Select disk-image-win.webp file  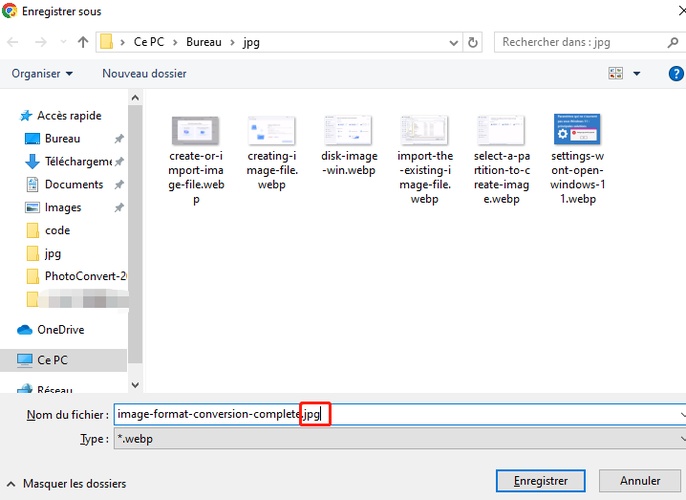[349, 146]
